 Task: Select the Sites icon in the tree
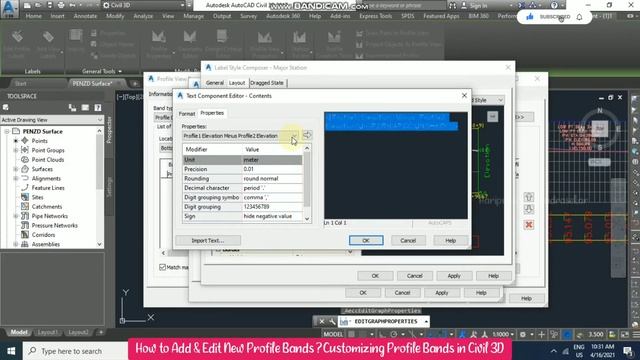click(25, 197)
